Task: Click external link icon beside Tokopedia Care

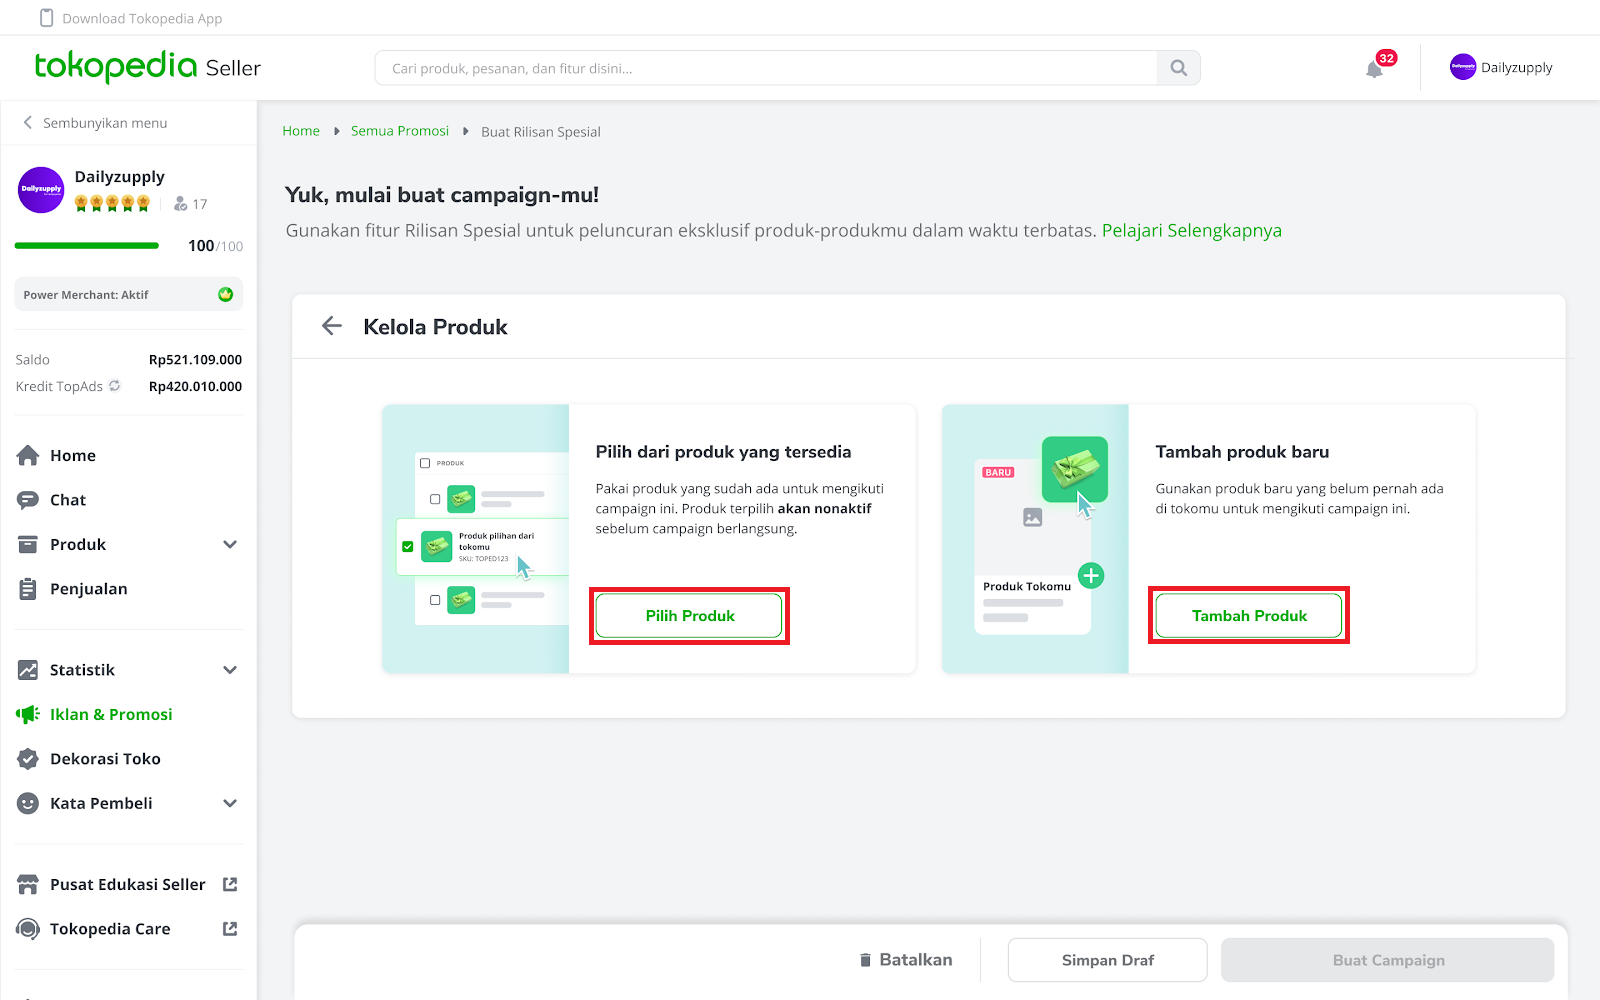Action: pyautogui.click(x=230, y=929)
